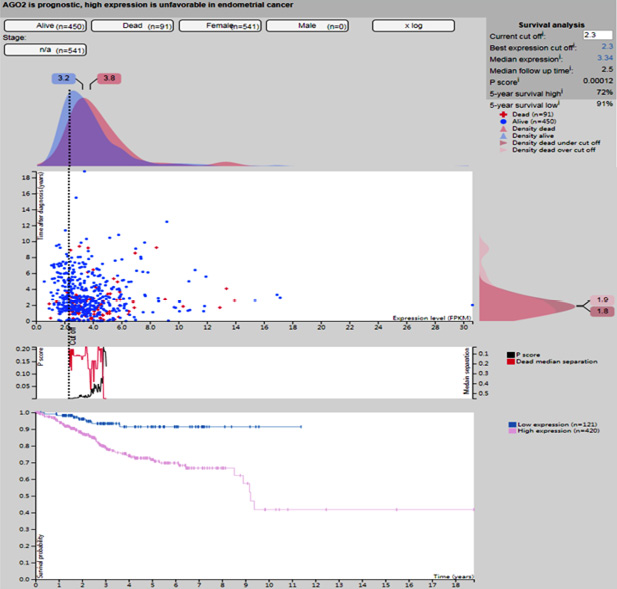Click the blue Alive (n=450) legend marker
617x589 pixels.
point(503,122)
